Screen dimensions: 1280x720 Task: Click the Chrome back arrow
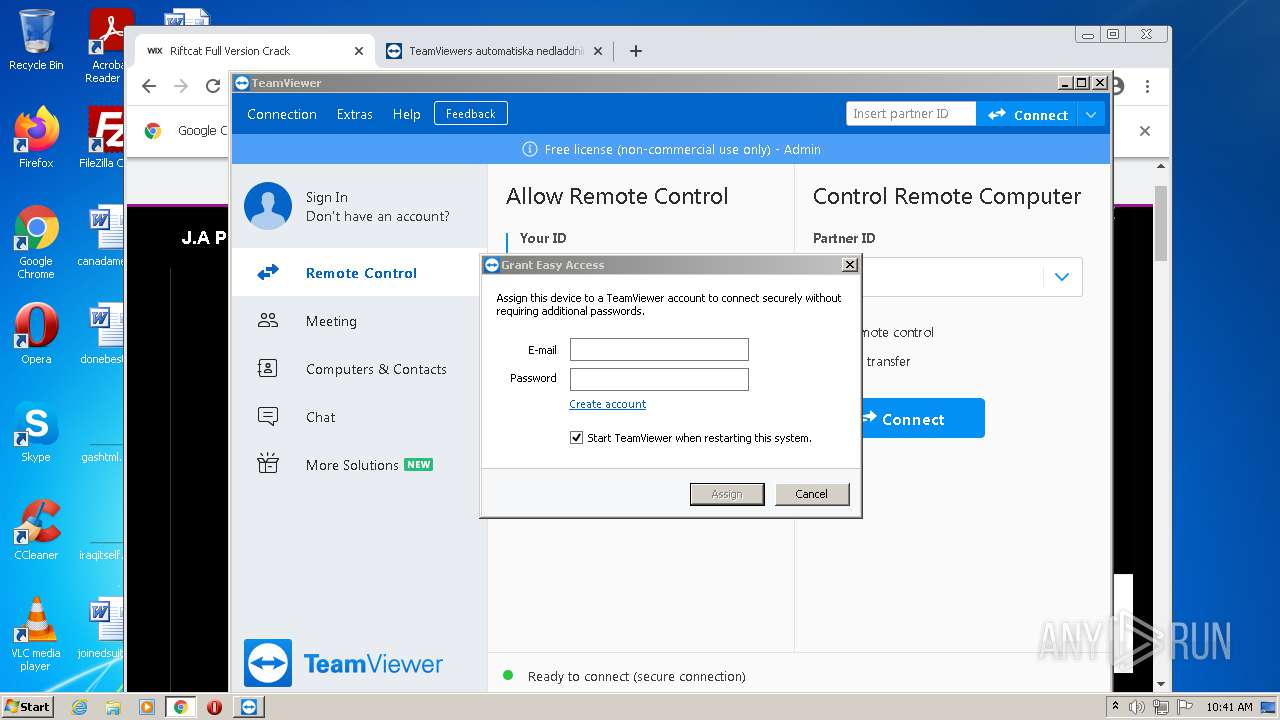(x=149, y=86)
